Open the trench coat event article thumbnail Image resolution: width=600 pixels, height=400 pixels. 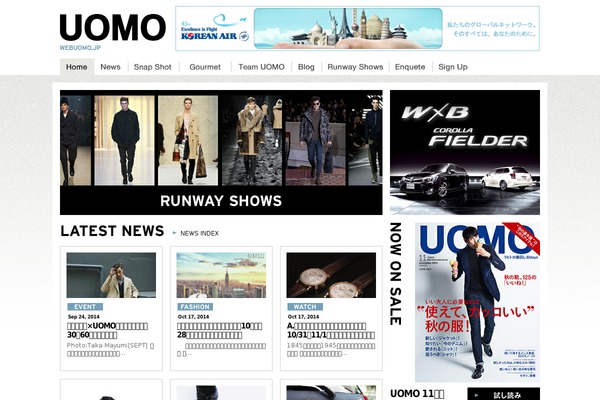111,275
